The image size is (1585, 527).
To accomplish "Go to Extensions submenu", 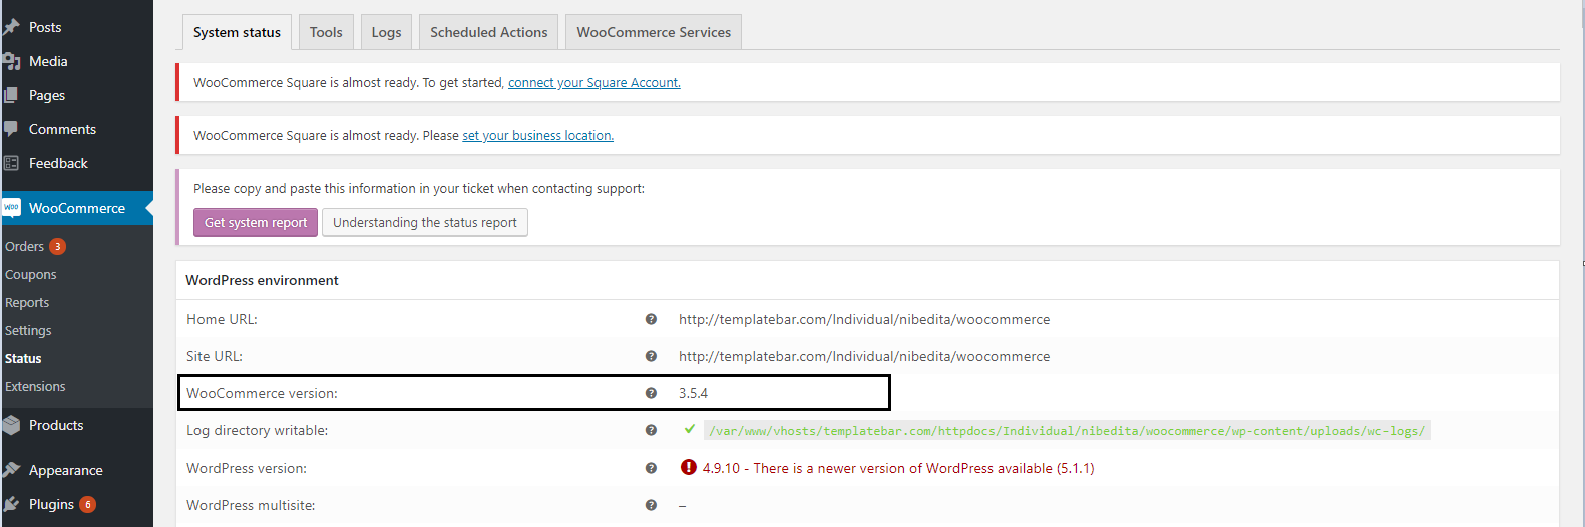I will [x=35, y=386].
